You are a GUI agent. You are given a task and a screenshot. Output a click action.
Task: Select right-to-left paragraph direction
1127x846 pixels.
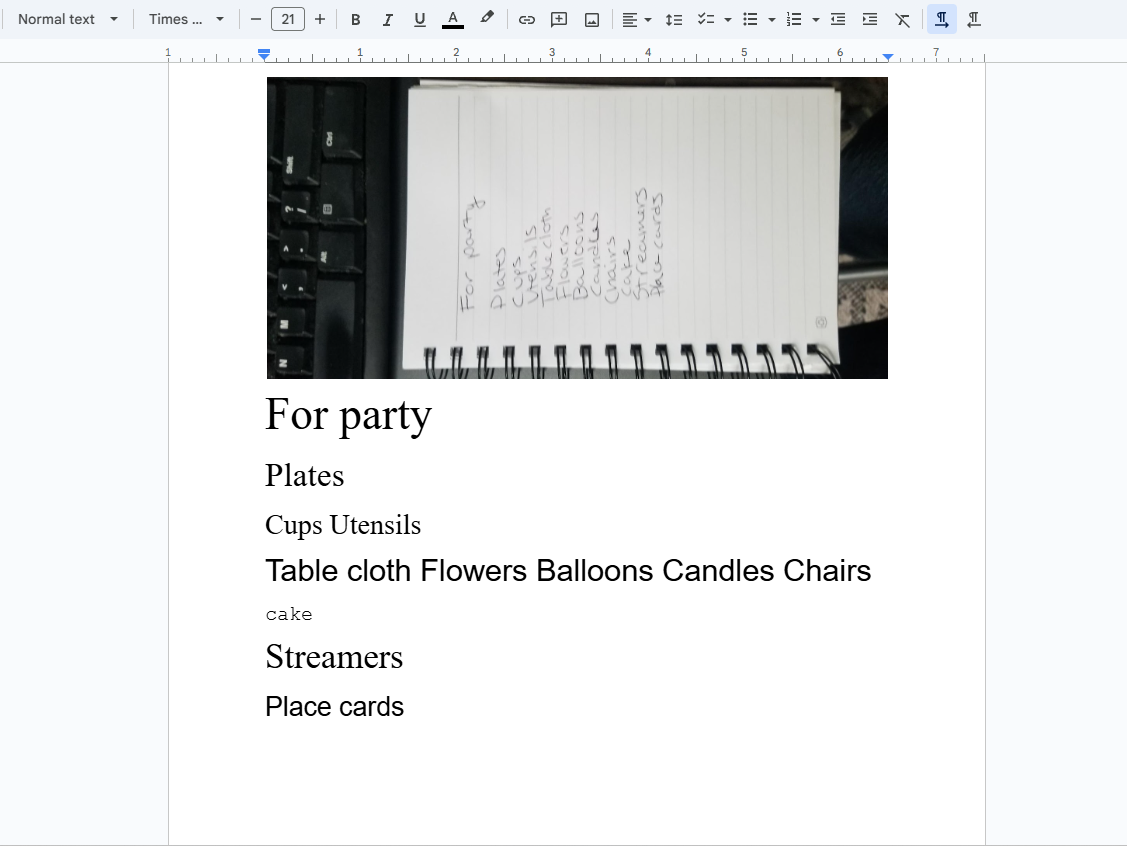click(974, 19)
